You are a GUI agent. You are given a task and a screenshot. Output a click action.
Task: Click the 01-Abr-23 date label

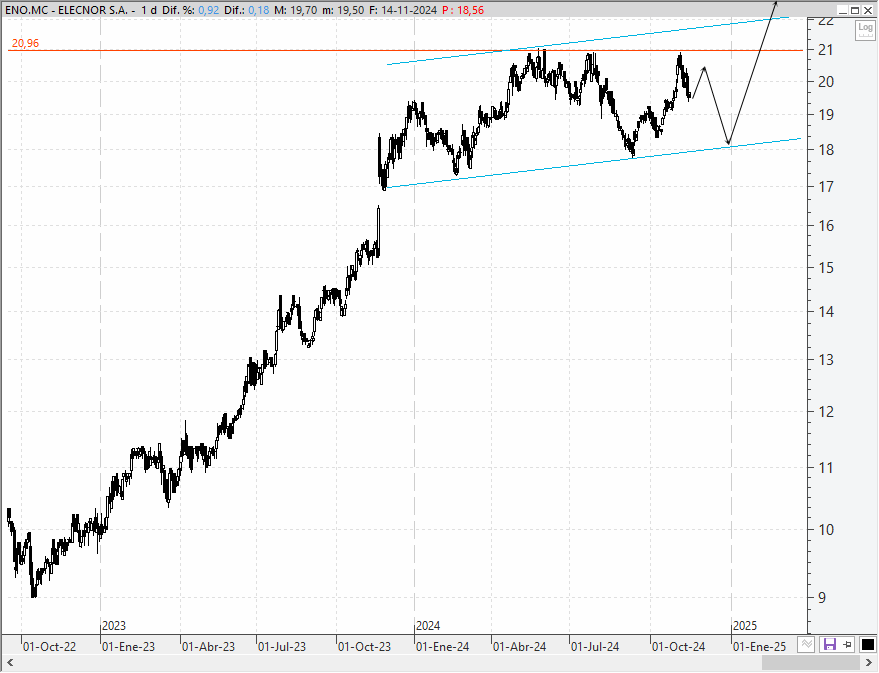pyautogui.click(x=209, y=647)
